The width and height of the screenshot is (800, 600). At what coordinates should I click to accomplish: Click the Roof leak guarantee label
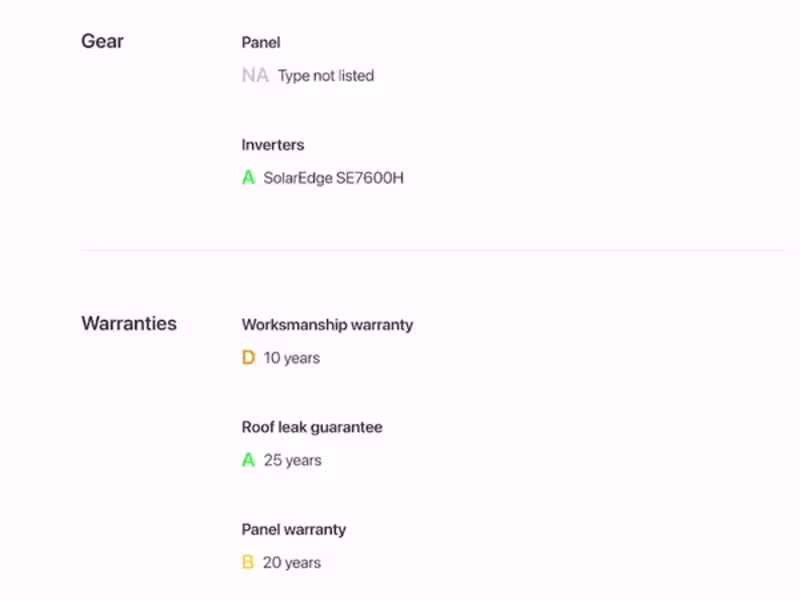(312, 427)
